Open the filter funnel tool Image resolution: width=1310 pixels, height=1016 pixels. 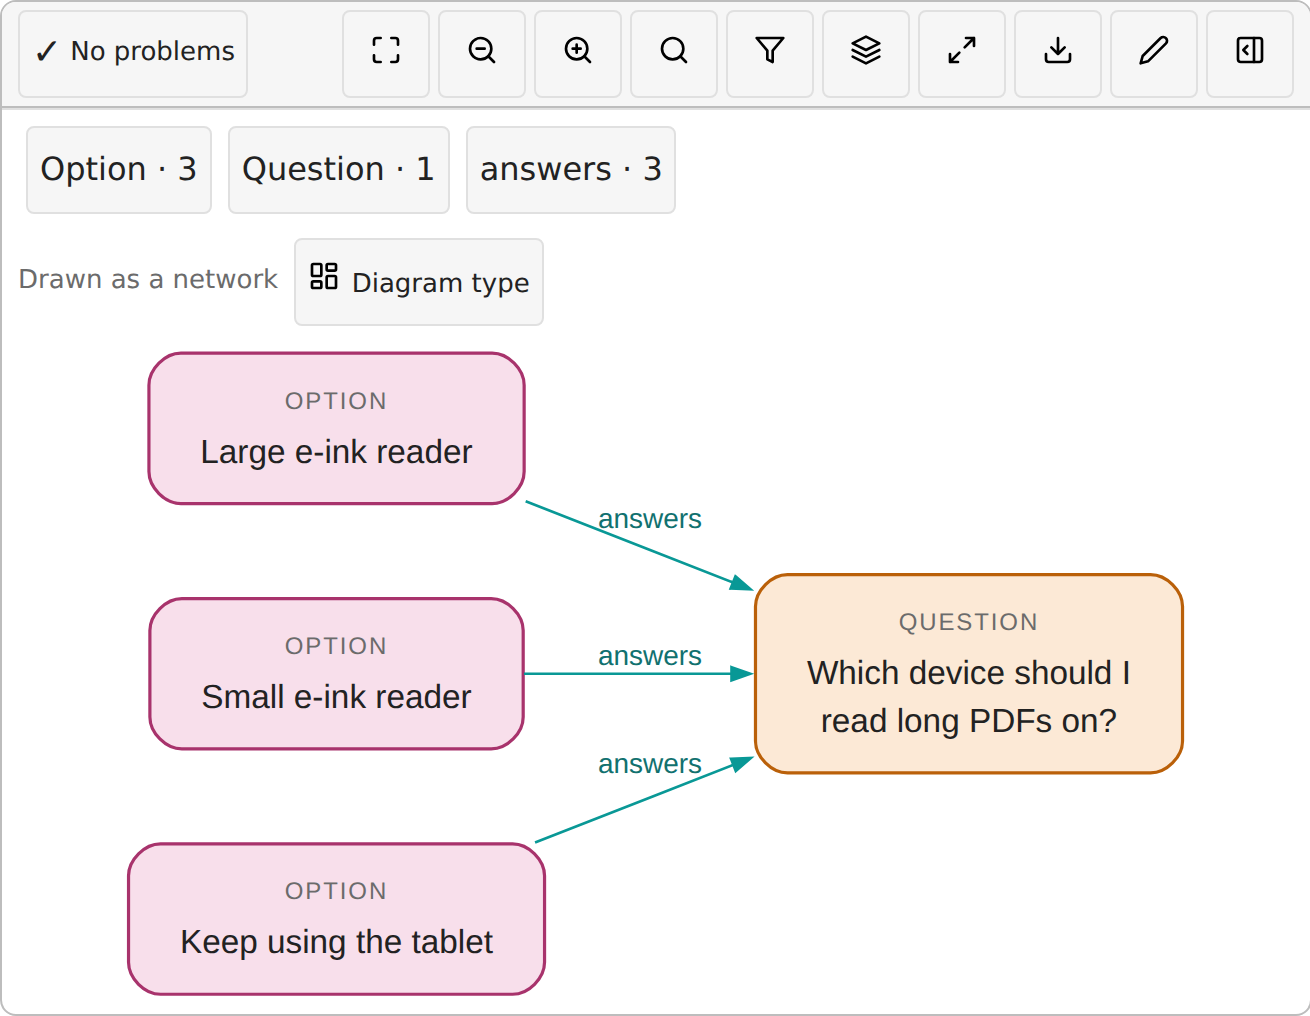click(770, 54)
